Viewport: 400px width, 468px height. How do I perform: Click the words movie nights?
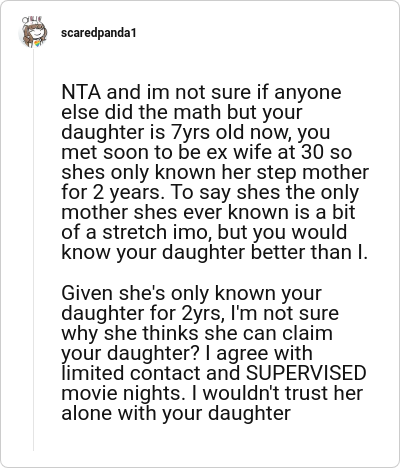point(123,393)
